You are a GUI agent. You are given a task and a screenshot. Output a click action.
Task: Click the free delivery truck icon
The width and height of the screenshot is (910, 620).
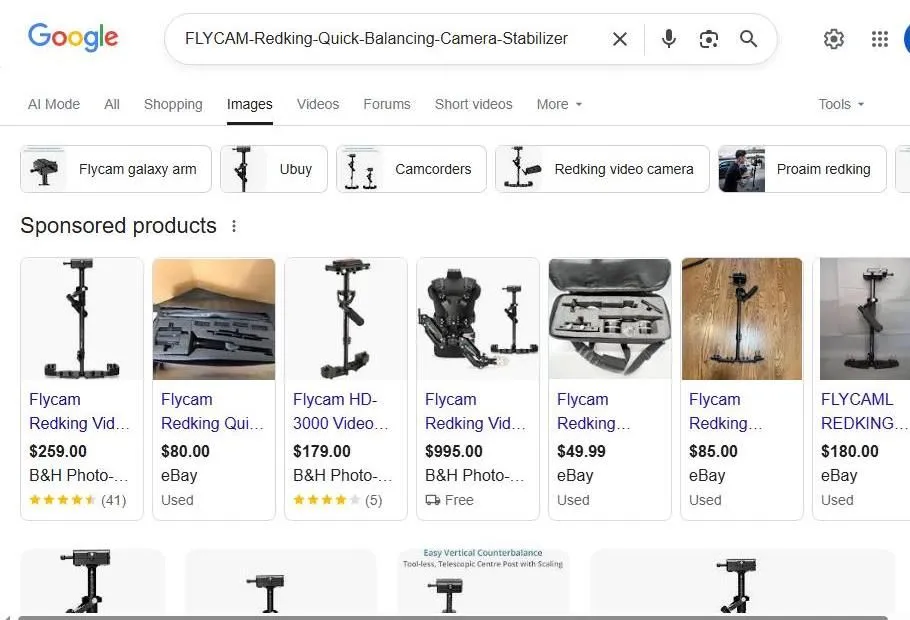(432, 500)
